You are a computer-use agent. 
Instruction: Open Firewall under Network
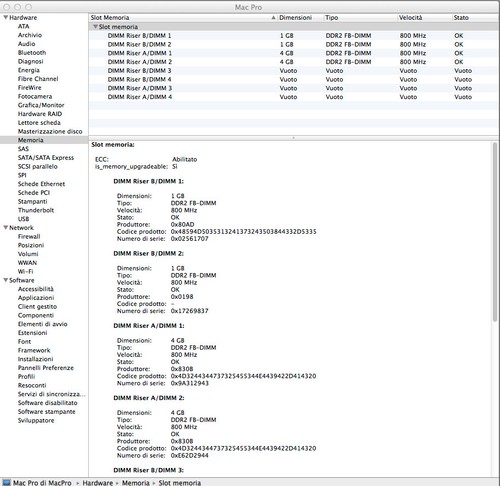(29, 236)
